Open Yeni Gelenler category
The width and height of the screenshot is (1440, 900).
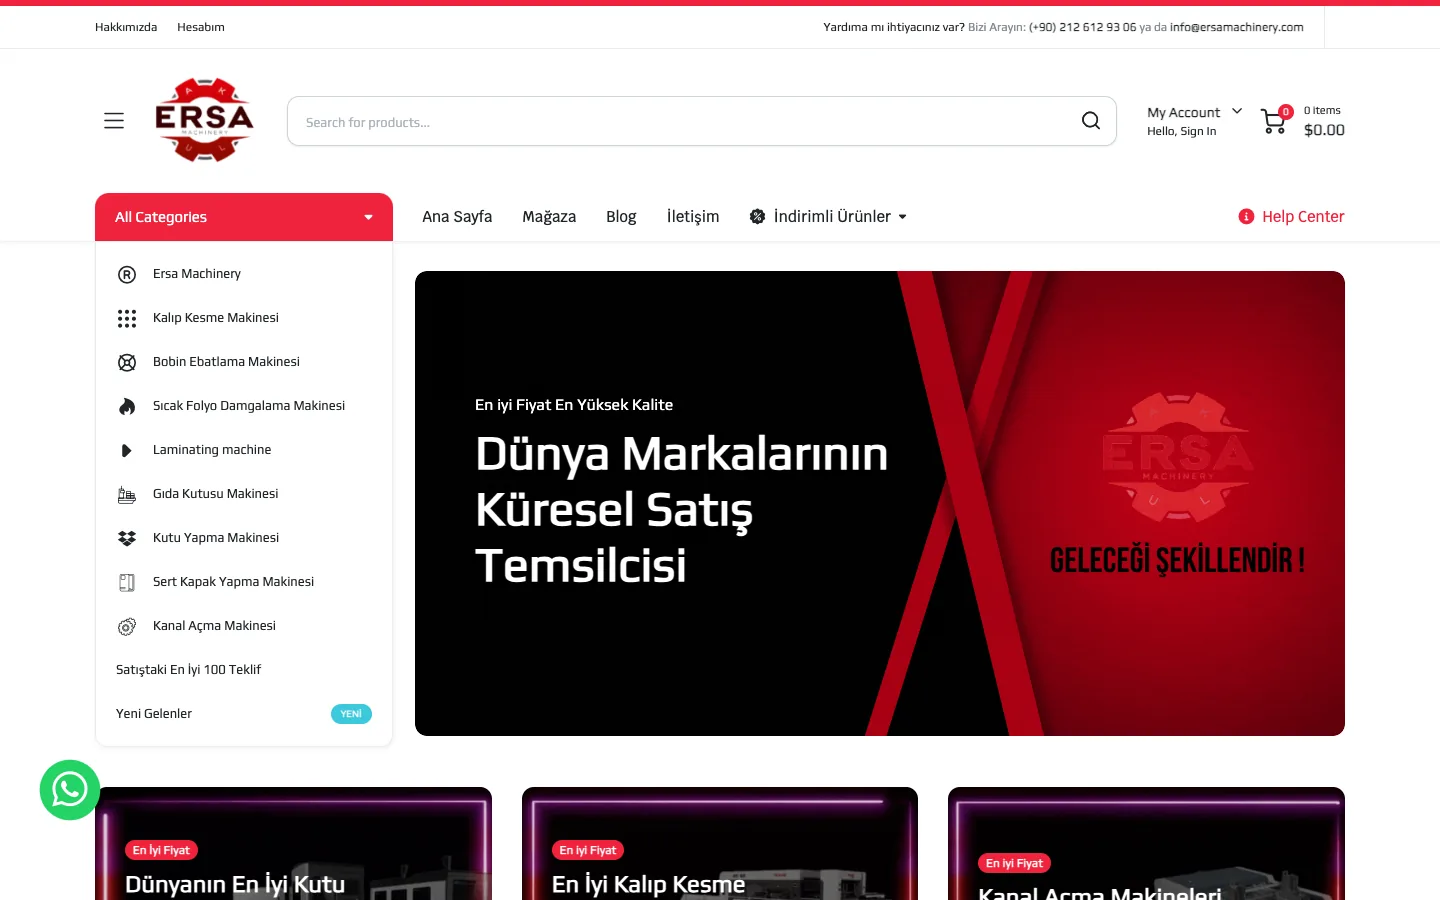coord(154,714)
